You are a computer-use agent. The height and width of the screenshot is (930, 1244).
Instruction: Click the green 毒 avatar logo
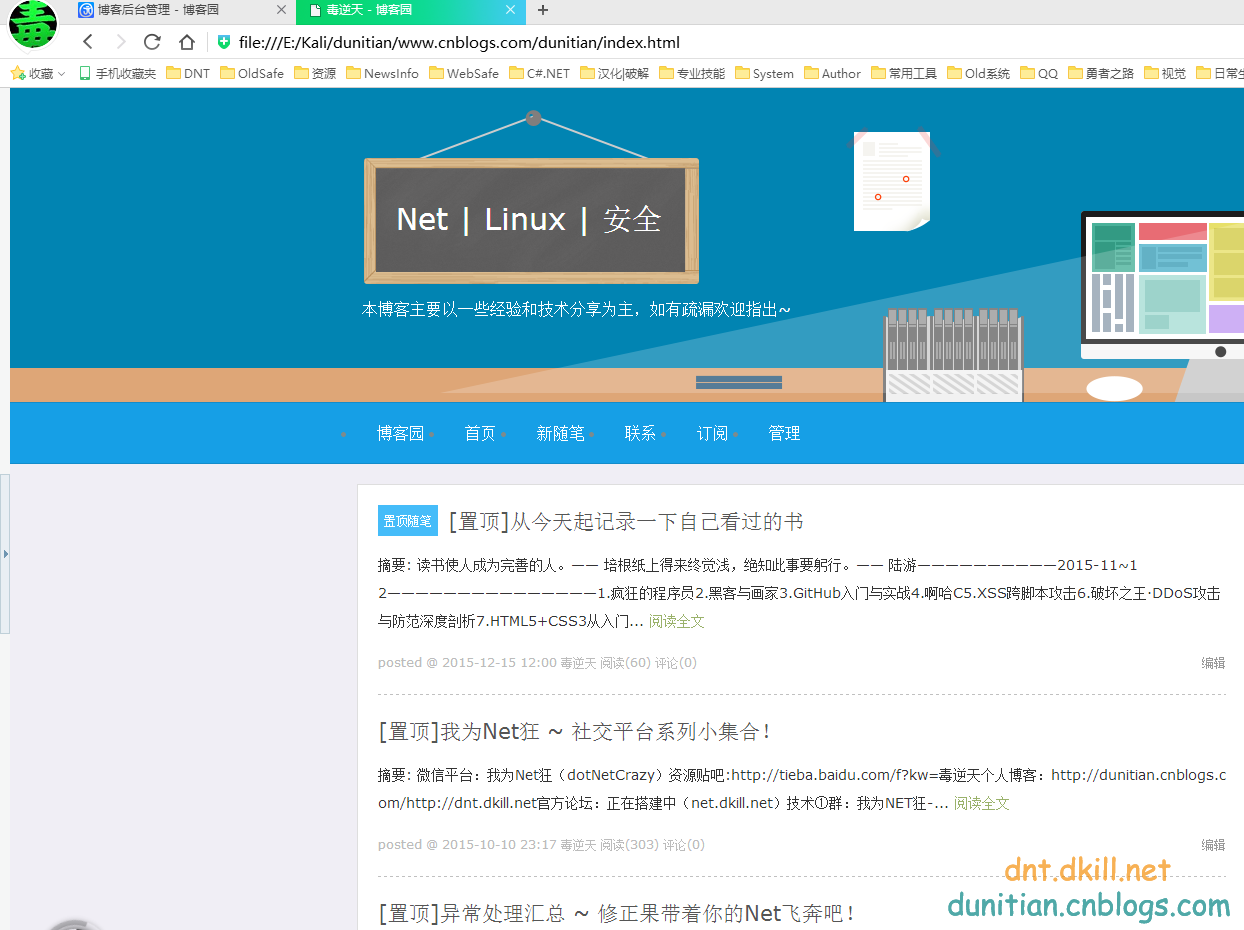[x=33, y=26]
